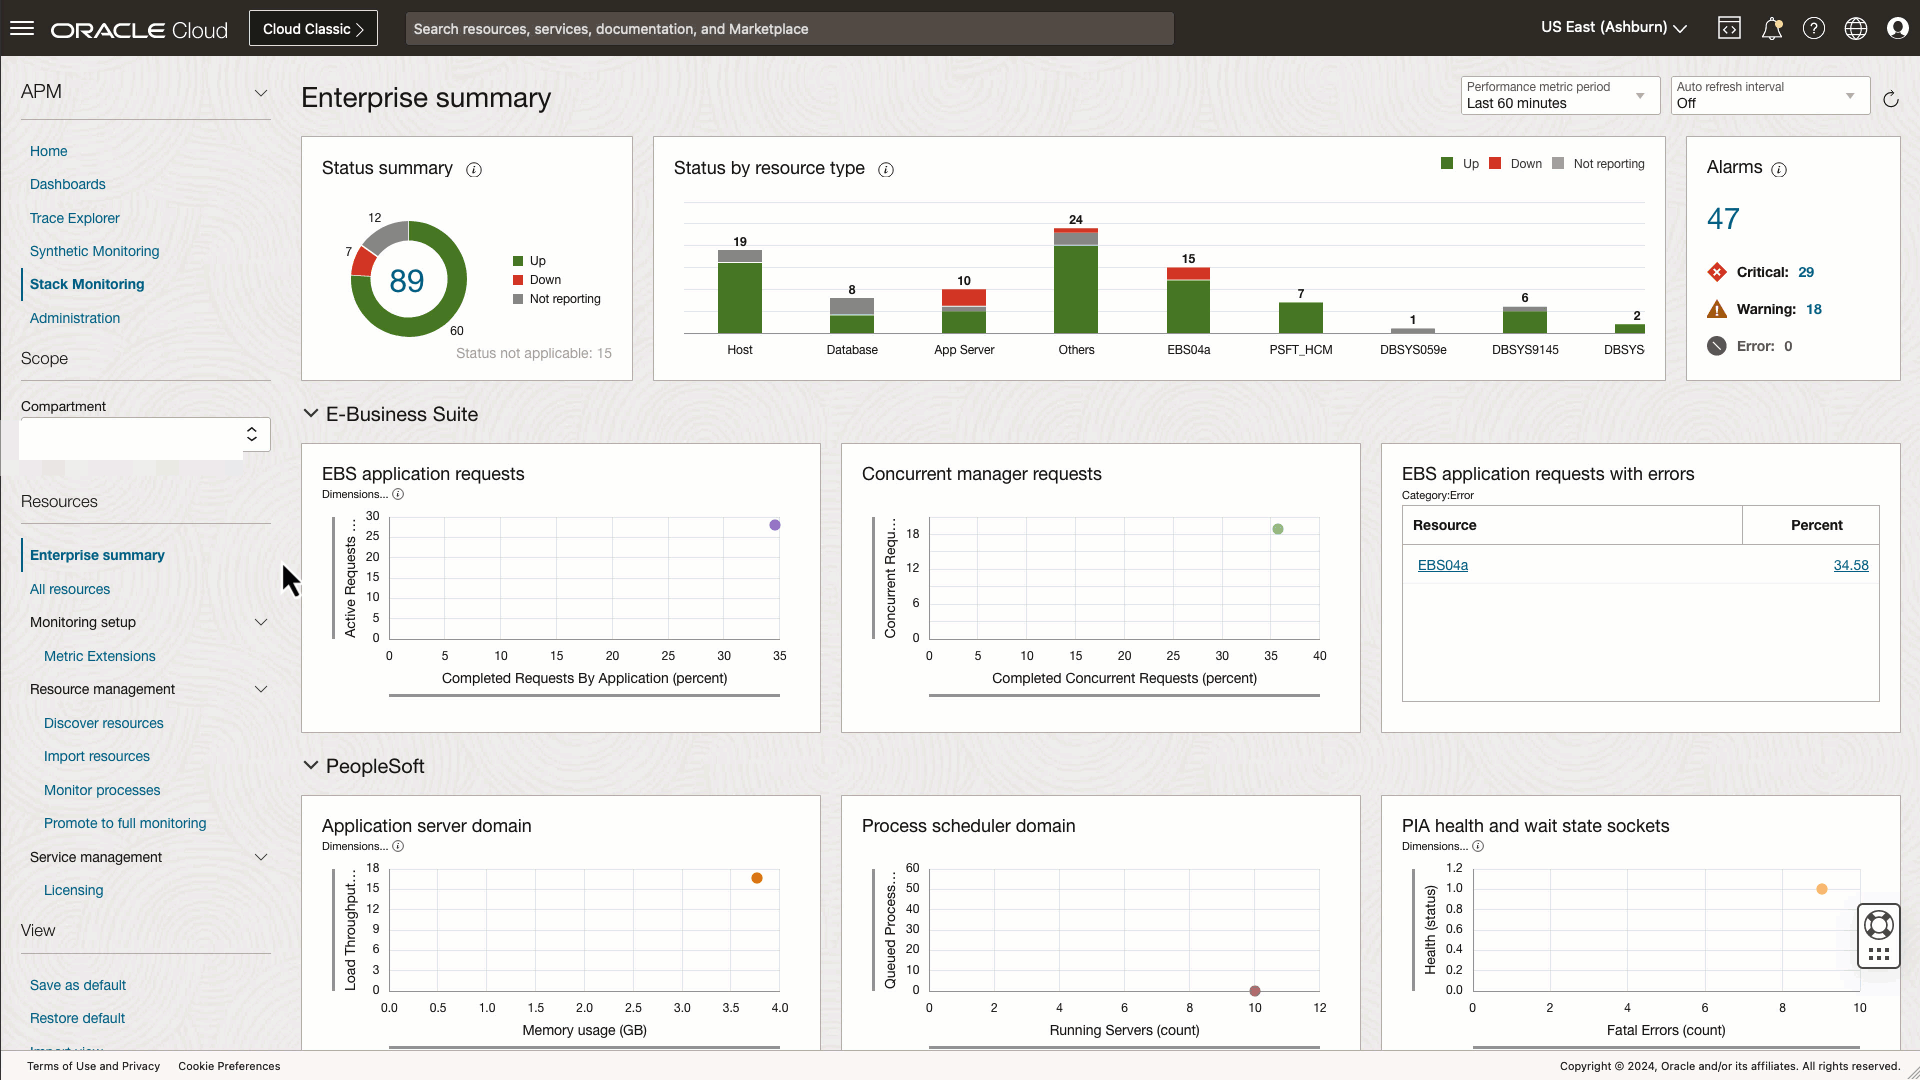Open the user profile avatar
The width and height of the screenshot is (1920, 1080).
pyautogui.click(x=1897, y=28)
